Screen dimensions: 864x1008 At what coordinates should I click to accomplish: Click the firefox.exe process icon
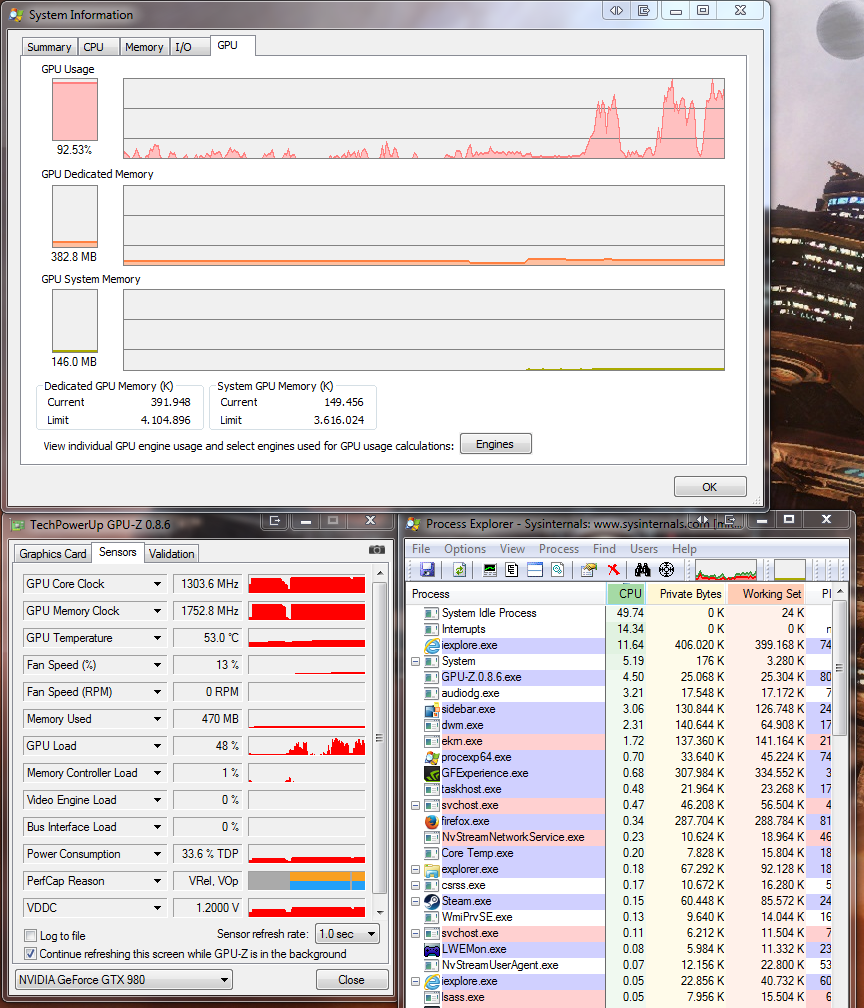[x=431, y=821]
